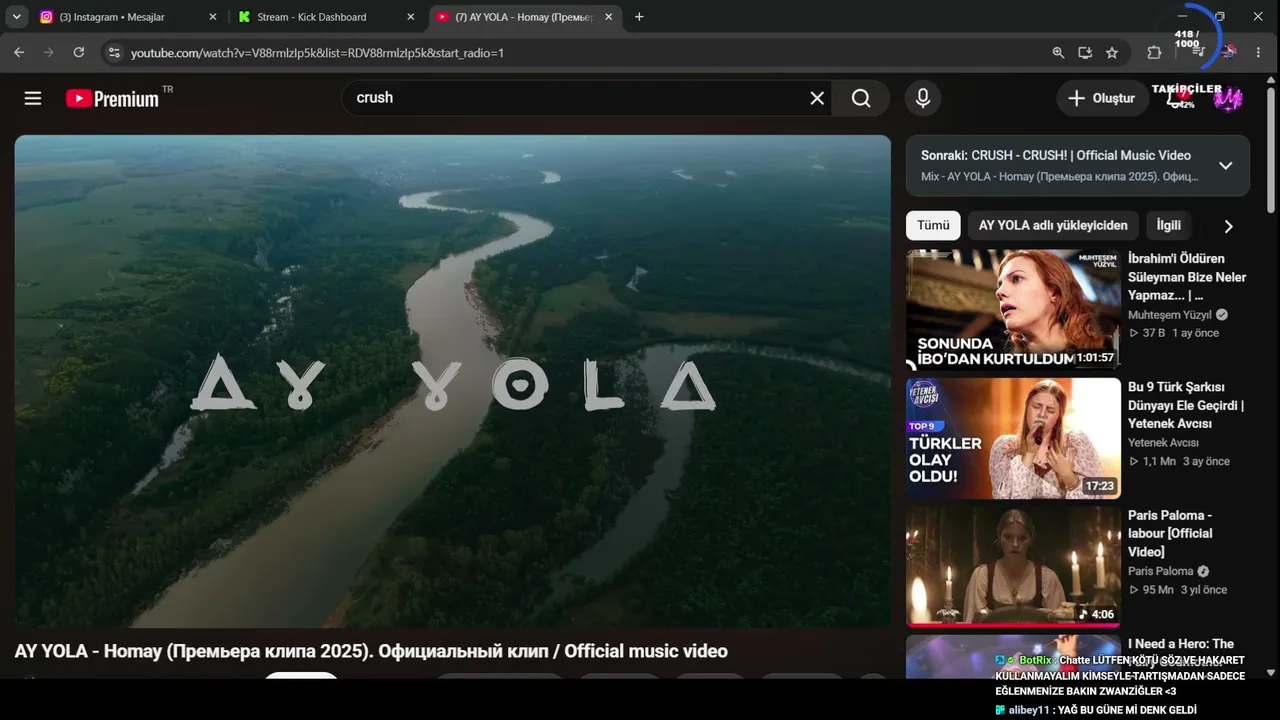The image size is (1280, 720).
Task: Open the 'TÜRKLER OLAY OLDU' video thumbnail
Action: [1013, 438]
